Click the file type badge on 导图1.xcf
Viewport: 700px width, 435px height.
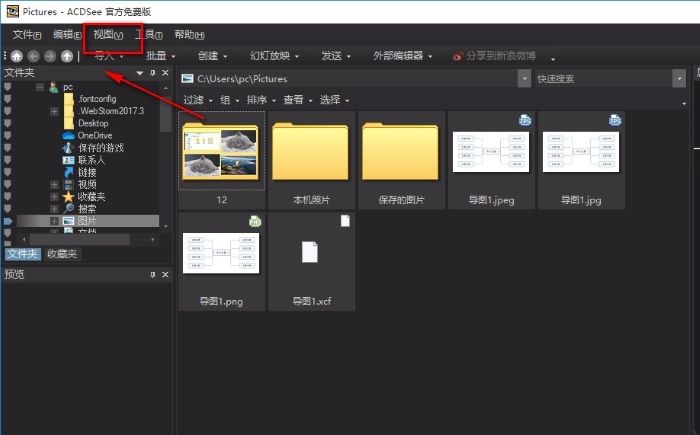(x=345, y=221)
